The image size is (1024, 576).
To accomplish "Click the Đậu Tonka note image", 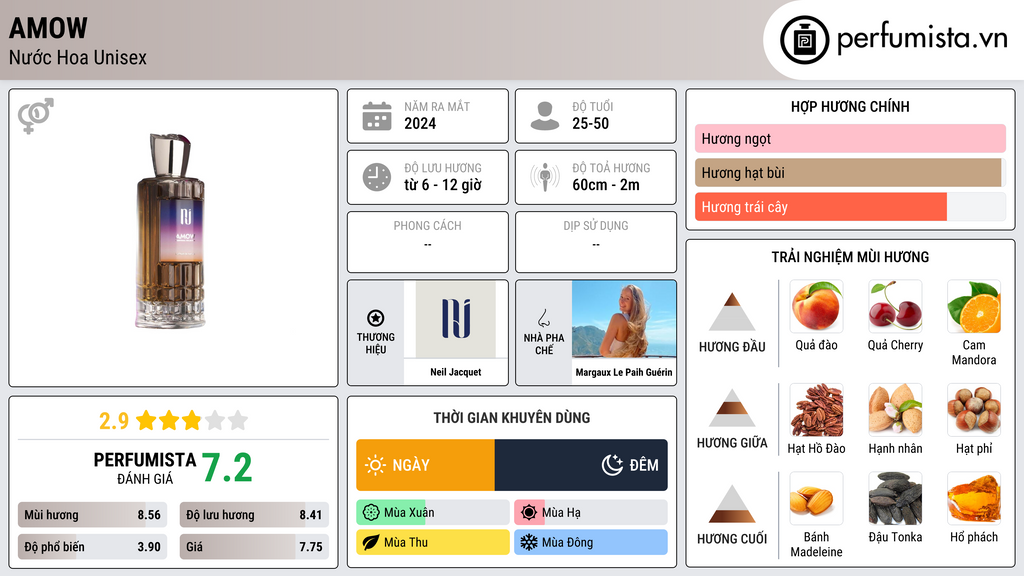I will [895, 498].
